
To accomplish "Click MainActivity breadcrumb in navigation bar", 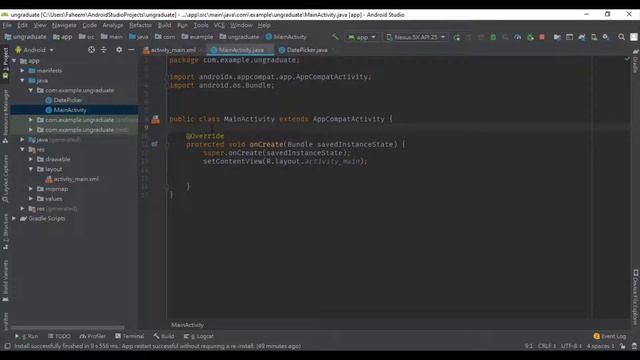I will coord(286,37).
